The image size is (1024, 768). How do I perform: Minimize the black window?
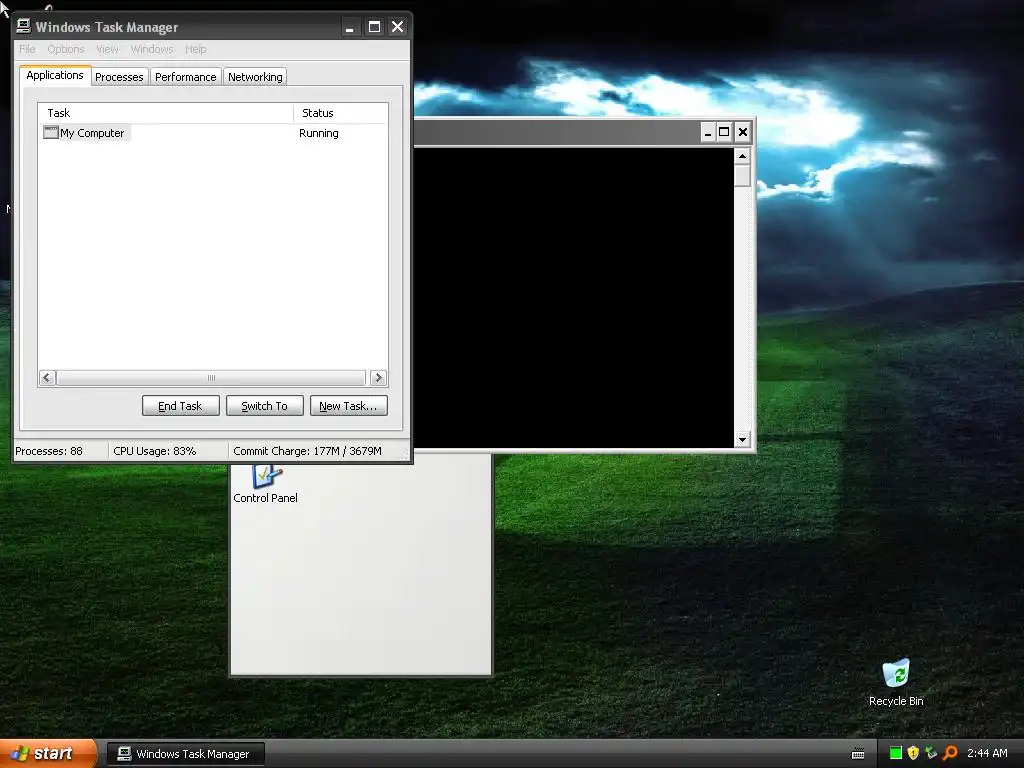click(708, 133)
